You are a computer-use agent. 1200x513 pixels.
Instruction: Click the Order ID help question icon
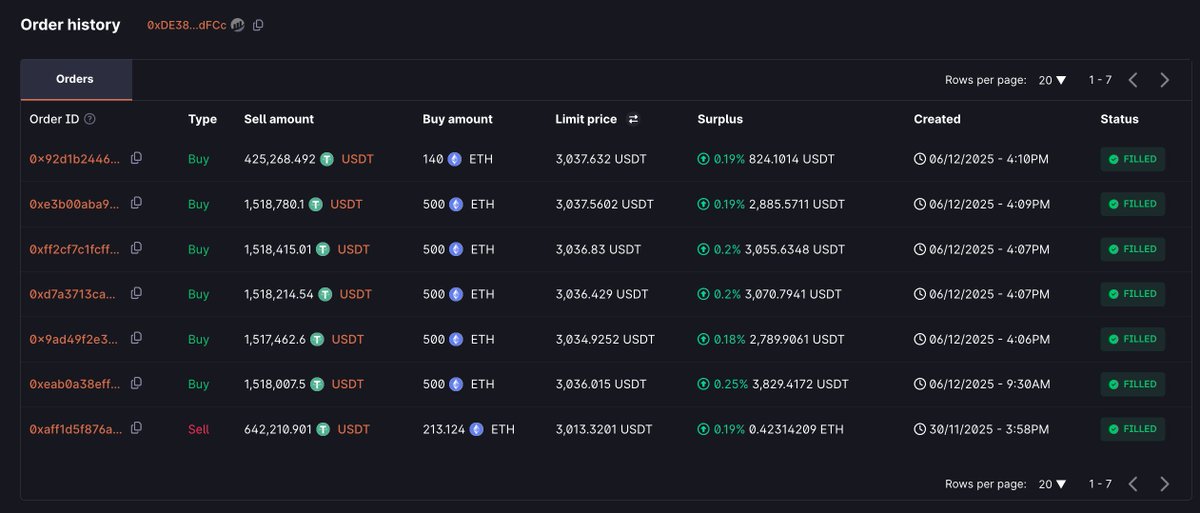click(x=90, y=119)
